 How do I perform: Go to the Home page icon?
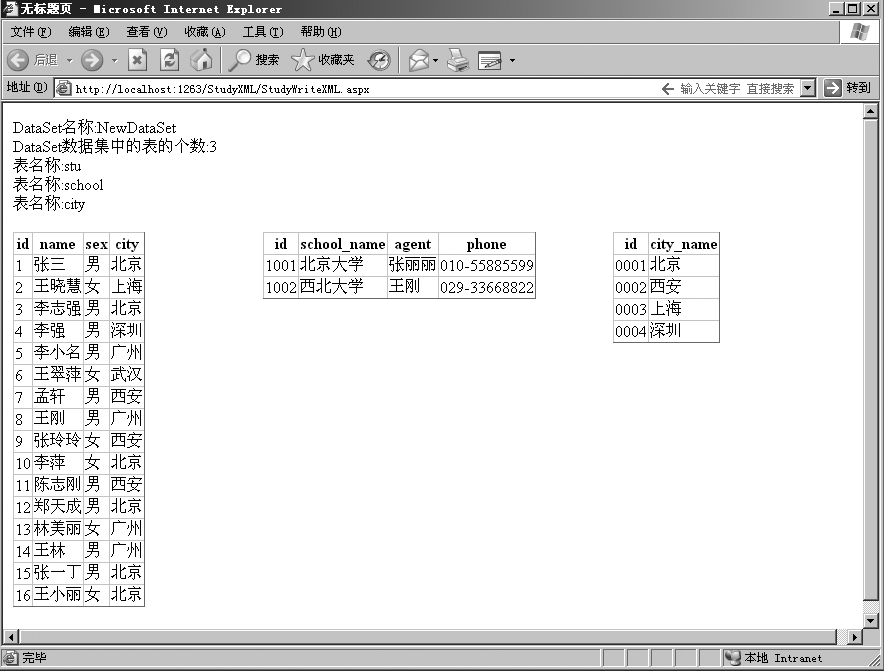pos(201,60)
